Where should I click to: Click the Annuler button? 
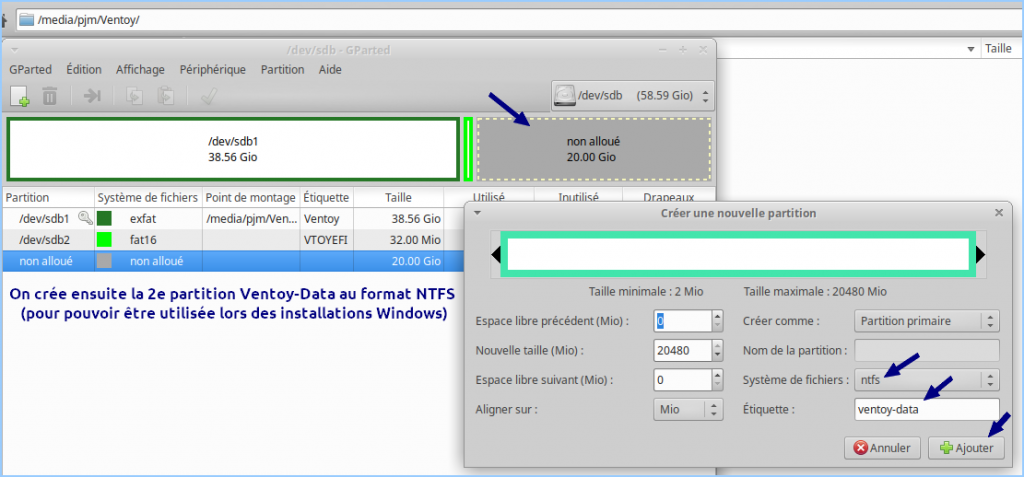pos(882,448)
